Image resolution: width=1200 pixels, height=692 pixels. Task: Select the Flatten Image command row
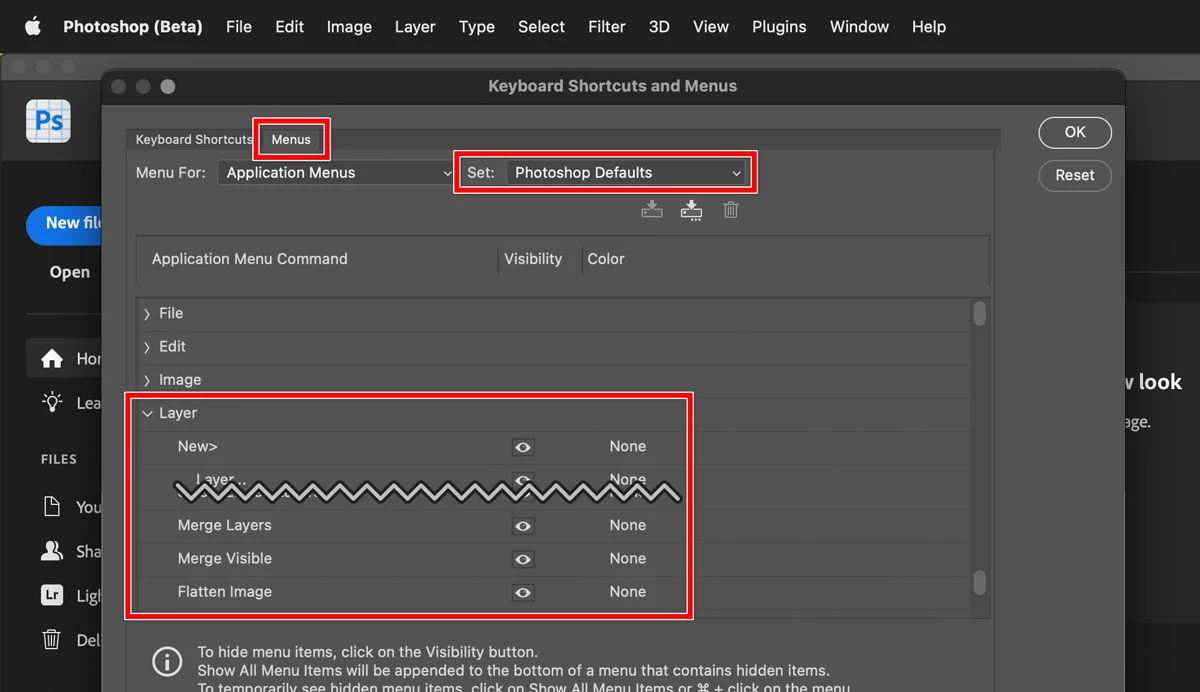554,592
